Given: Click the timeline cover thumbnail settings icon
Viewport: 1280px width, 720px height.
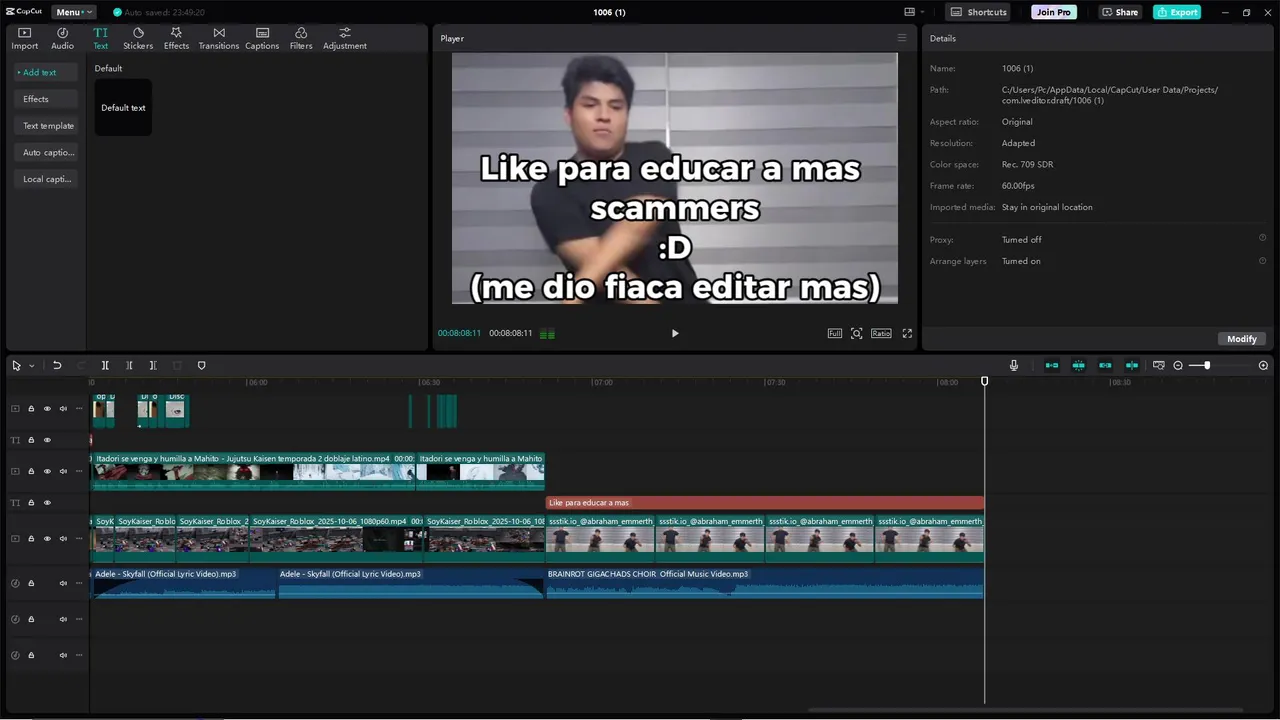Looking at the screenshot, I should point(1159,365).
